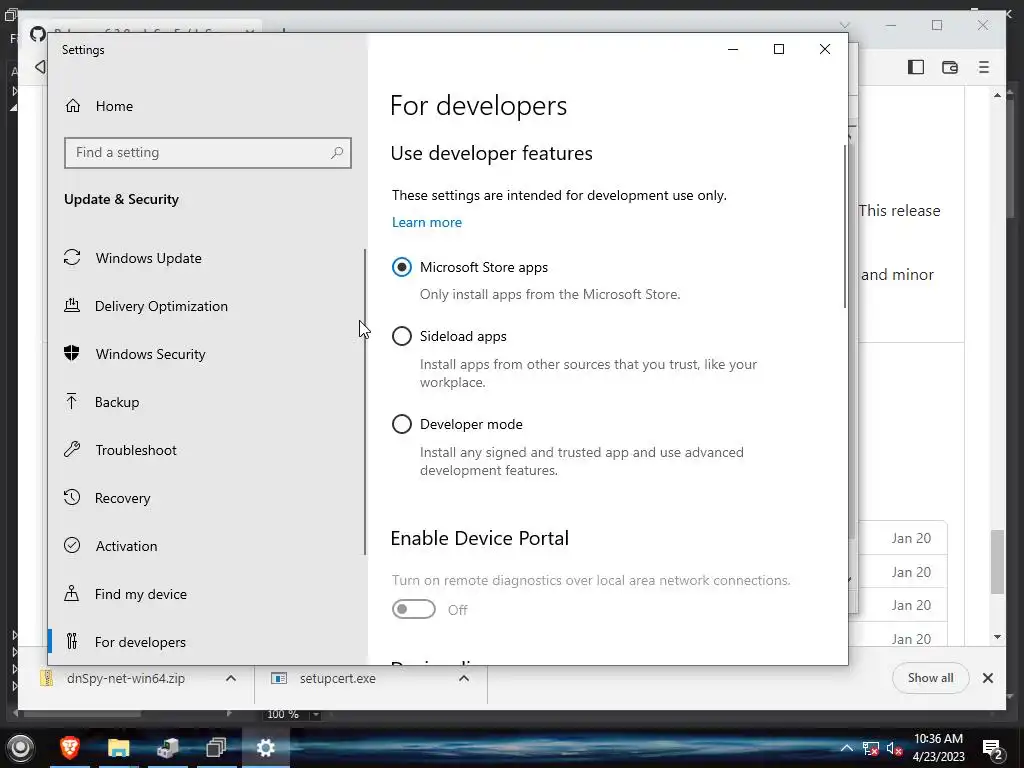The width and height of the screenshot is (1024, 768).
Task: Open the zoom percentage dropdown arrow
Action: click(316, 714)
